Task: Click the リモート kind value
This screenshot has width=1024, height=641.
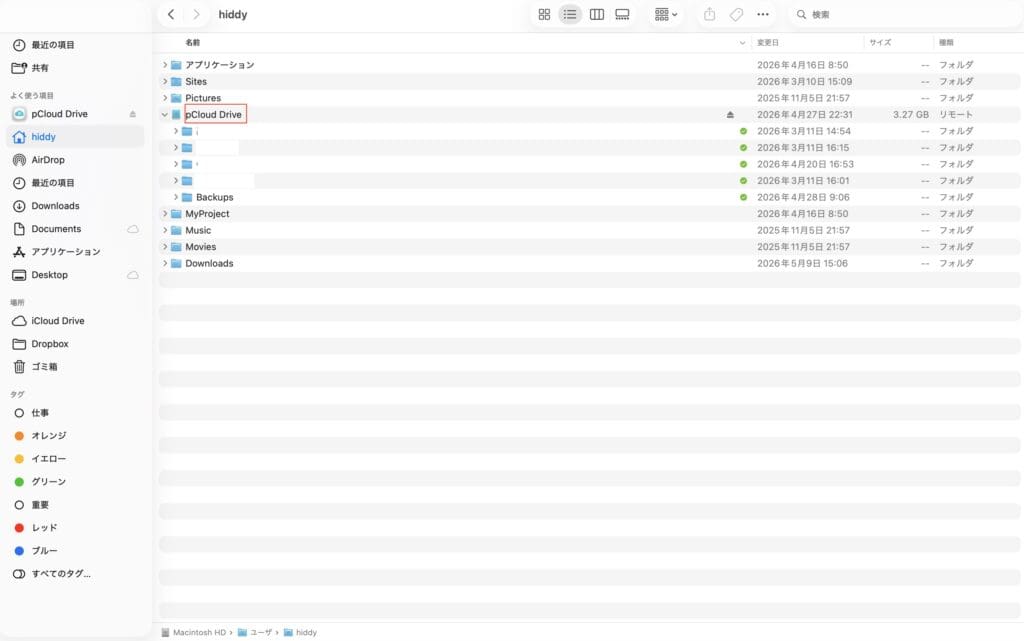Action: [956, 115]
